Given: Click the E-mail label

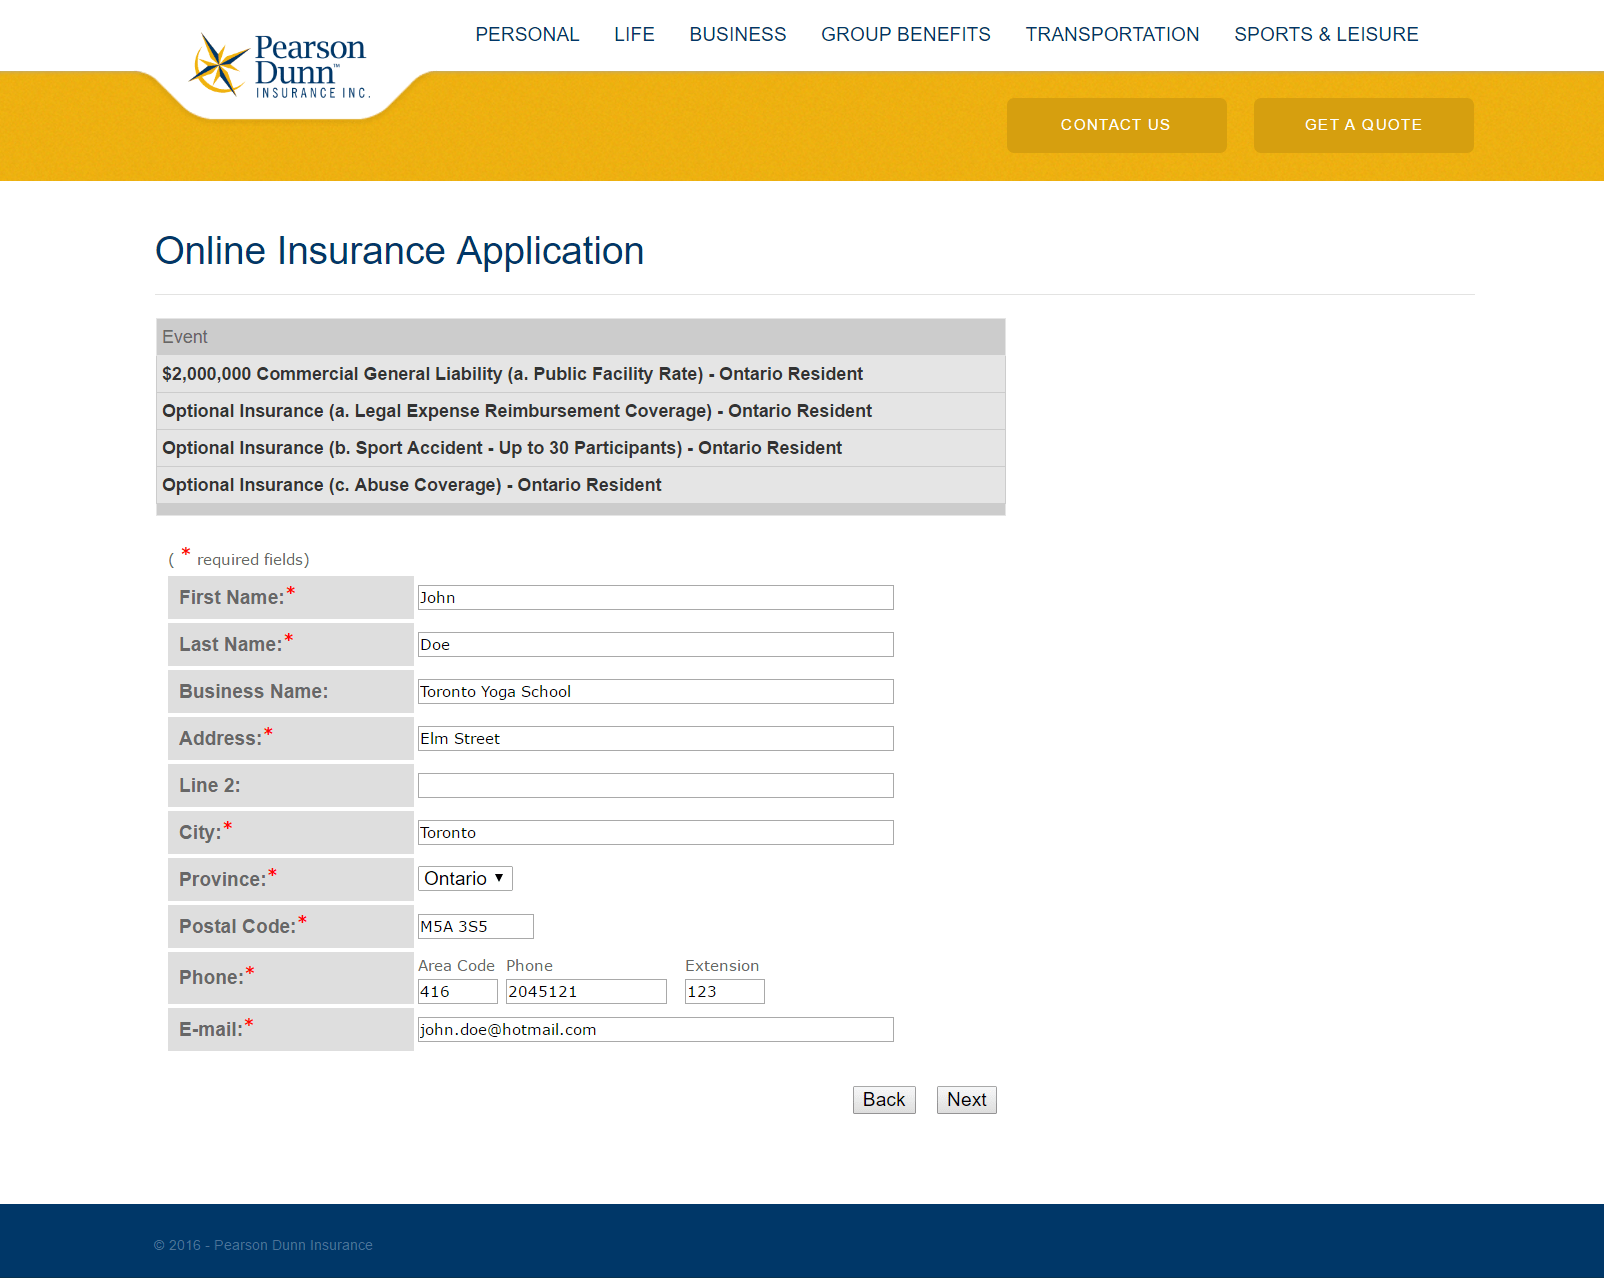Looking at the screenshot, I should (211, 1030).
